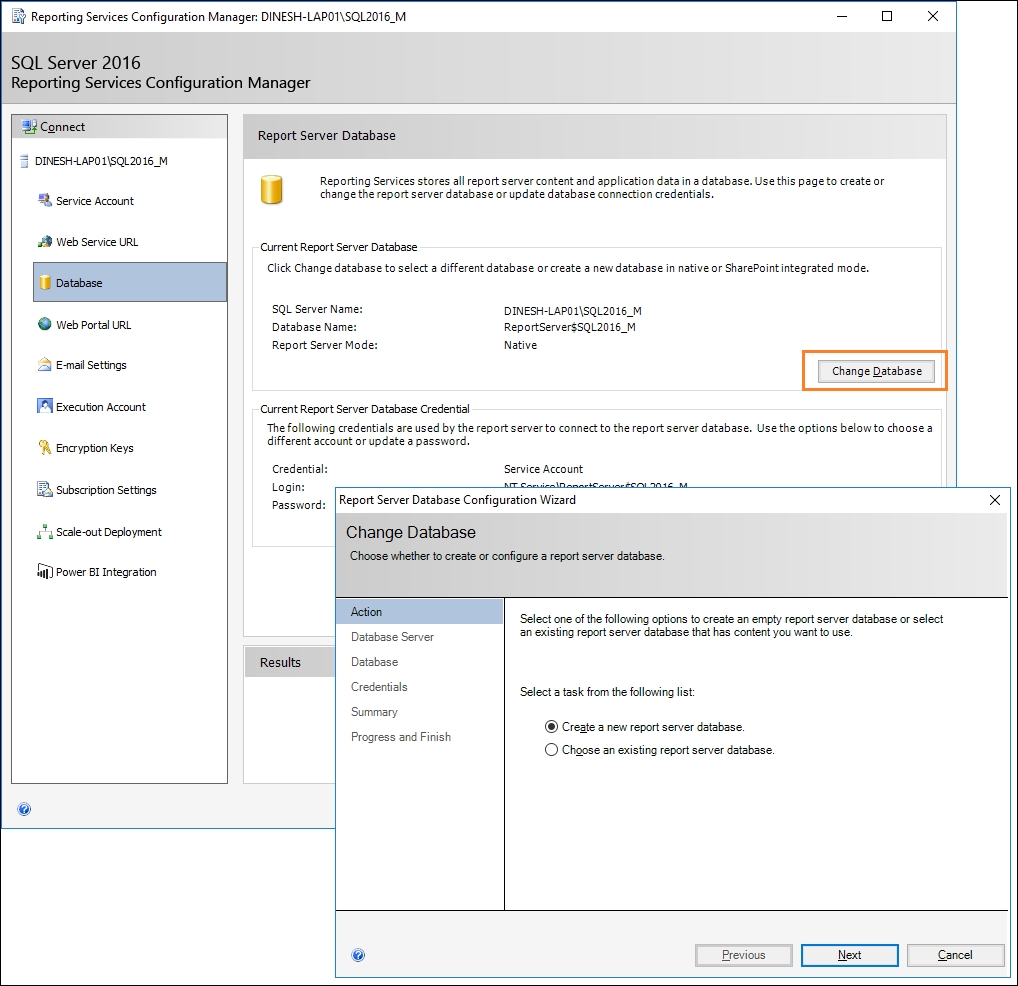Open Subscription Settings page

[x=106, y=490]
